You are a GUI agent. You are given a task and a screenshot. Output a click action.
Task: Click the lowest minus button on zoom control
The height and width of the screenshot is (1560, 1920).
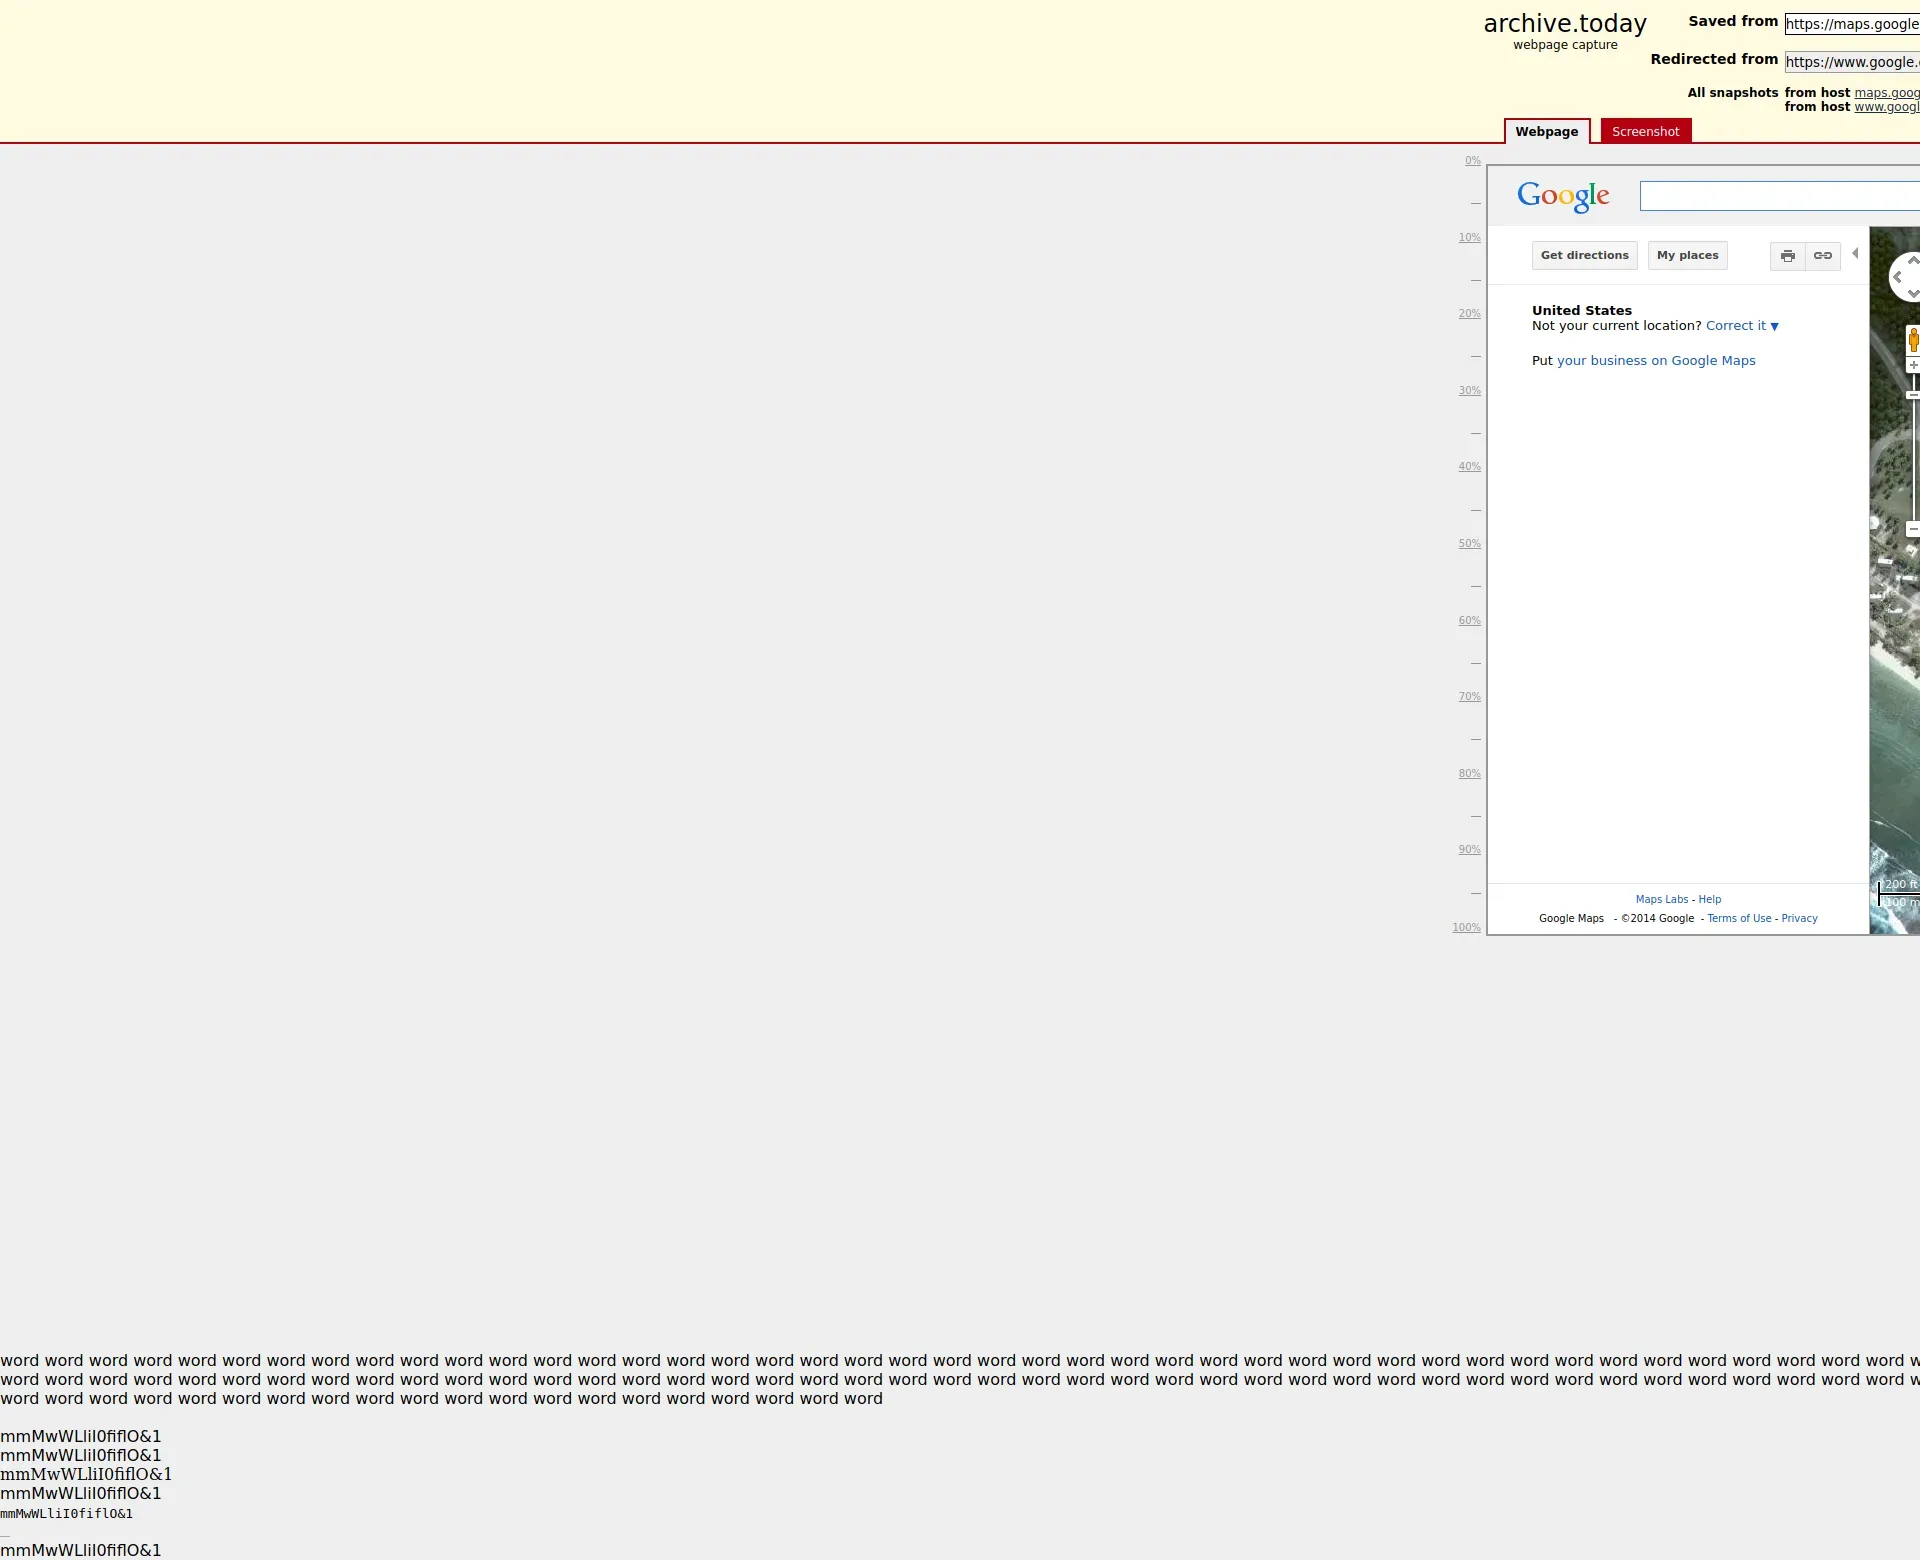pos(1913,529)
